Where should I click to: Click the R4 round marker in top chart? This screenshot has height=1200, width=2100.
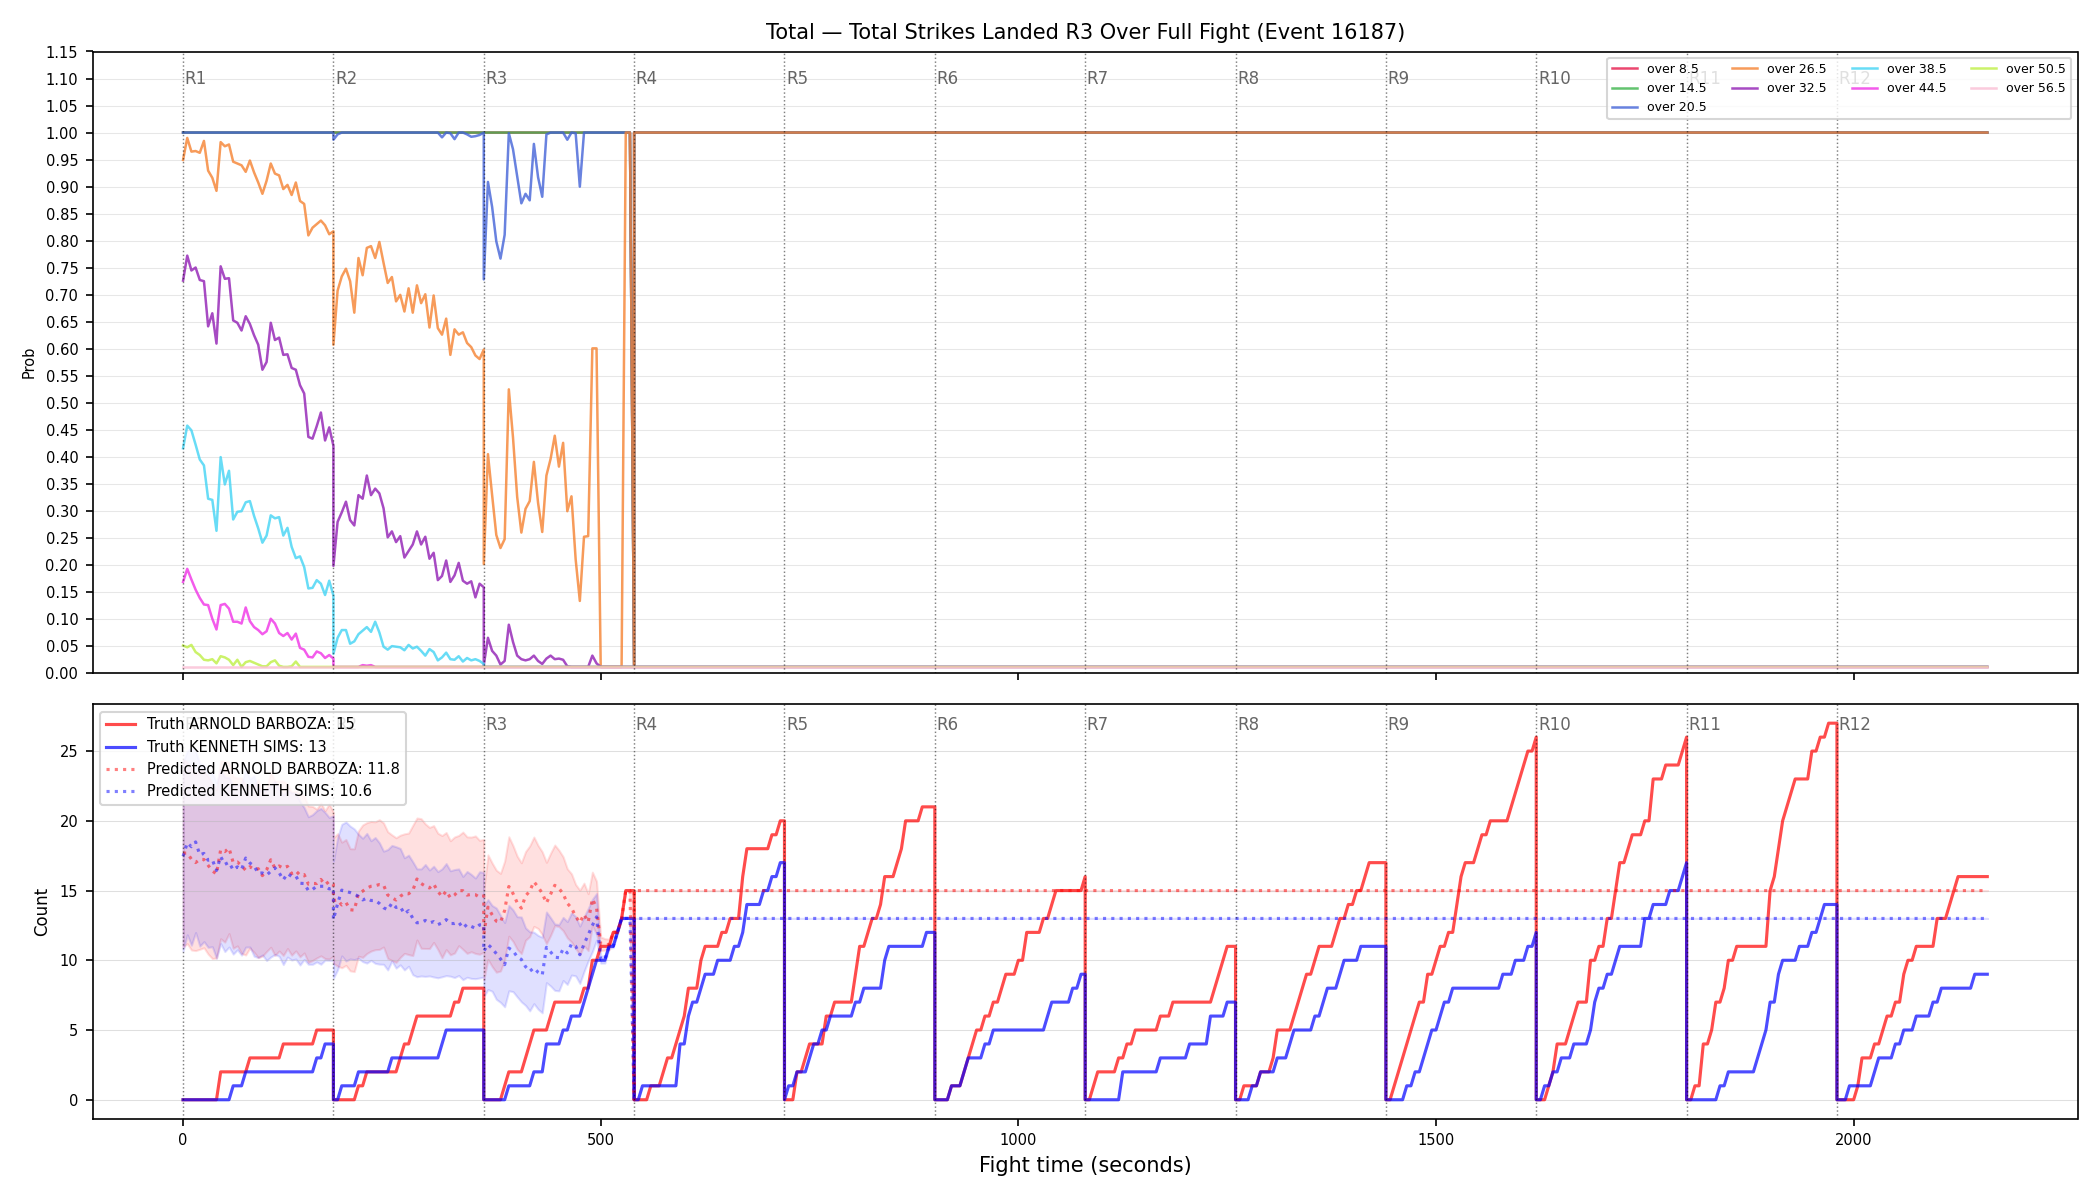coord(646,78)
